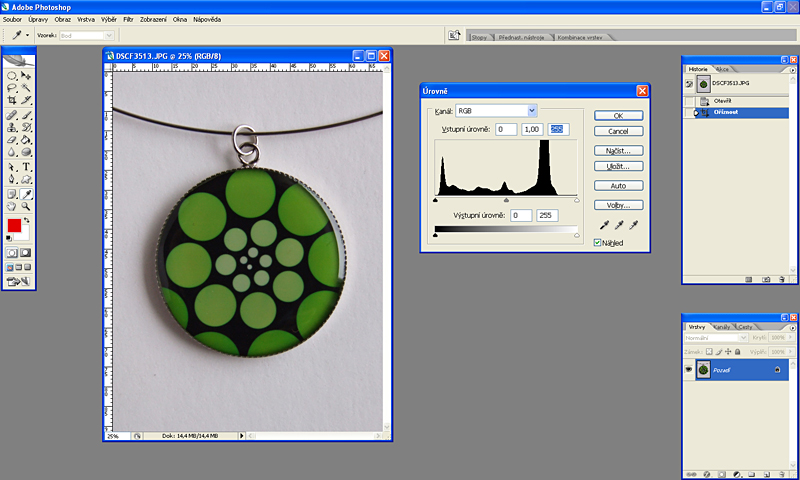Open the Filtr menu
Screen dimensions: 800x480
point(129,19)
